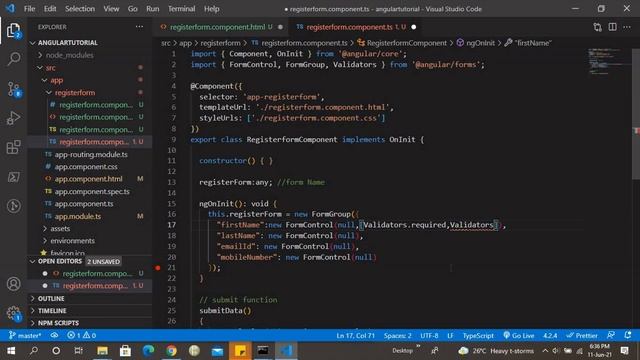This screenshot has height=360, width=640.
Task: Click the VS Code taskbar icon
Action: 286,351
